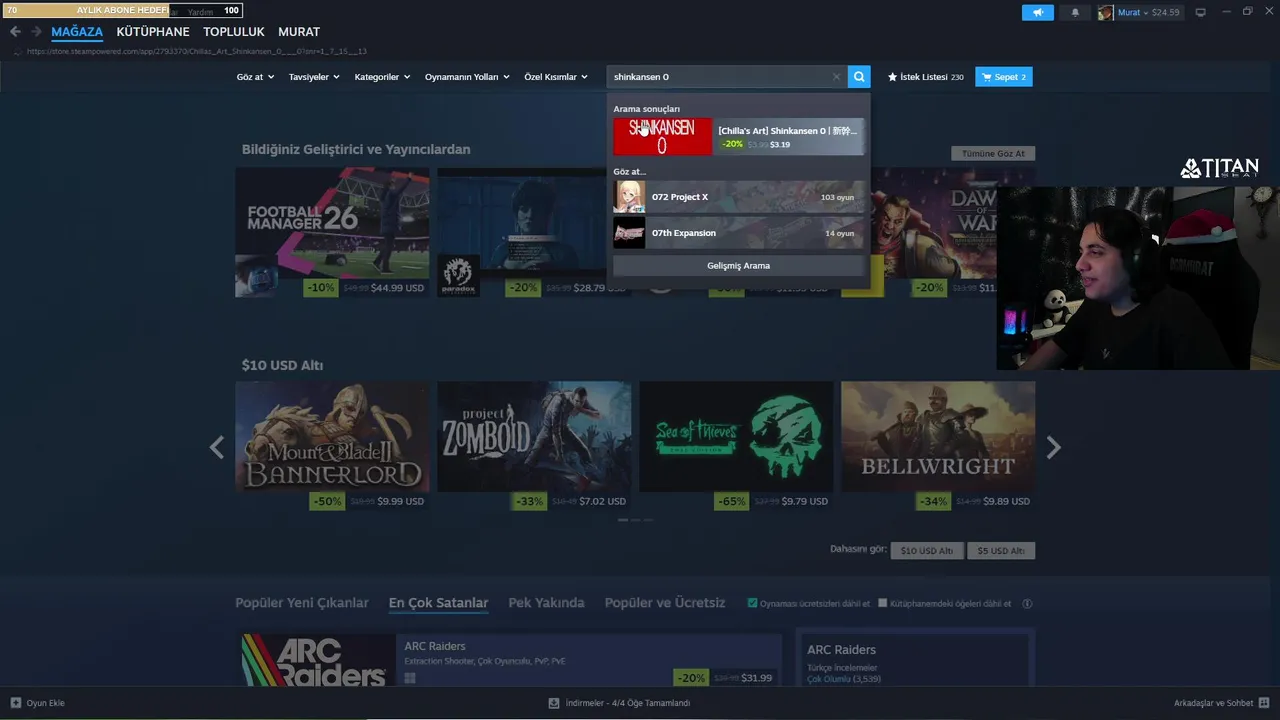1280x720 pixels.
Task: Click the Tümüne Göz At button
Action: tap(993, 154)
